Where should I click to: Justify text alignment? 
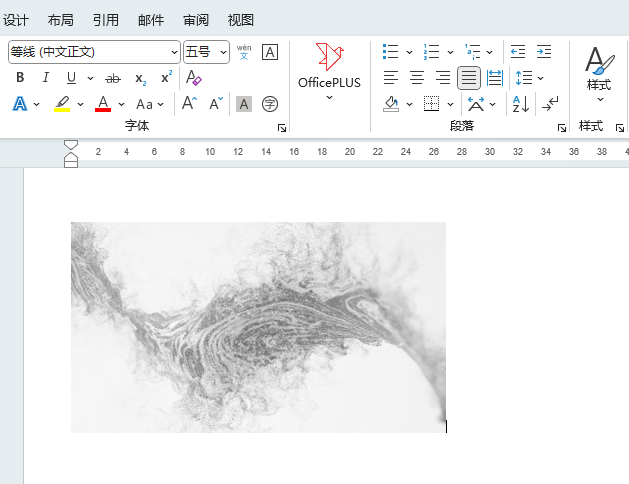point(469,77)
